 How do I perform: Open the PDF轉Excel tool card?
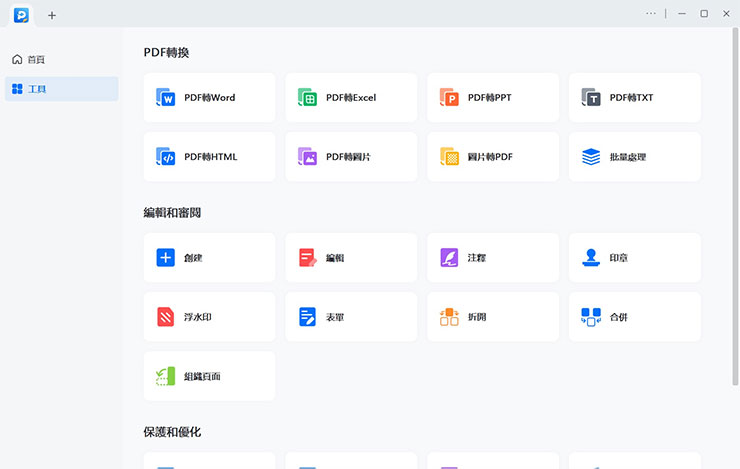point(351,98)
